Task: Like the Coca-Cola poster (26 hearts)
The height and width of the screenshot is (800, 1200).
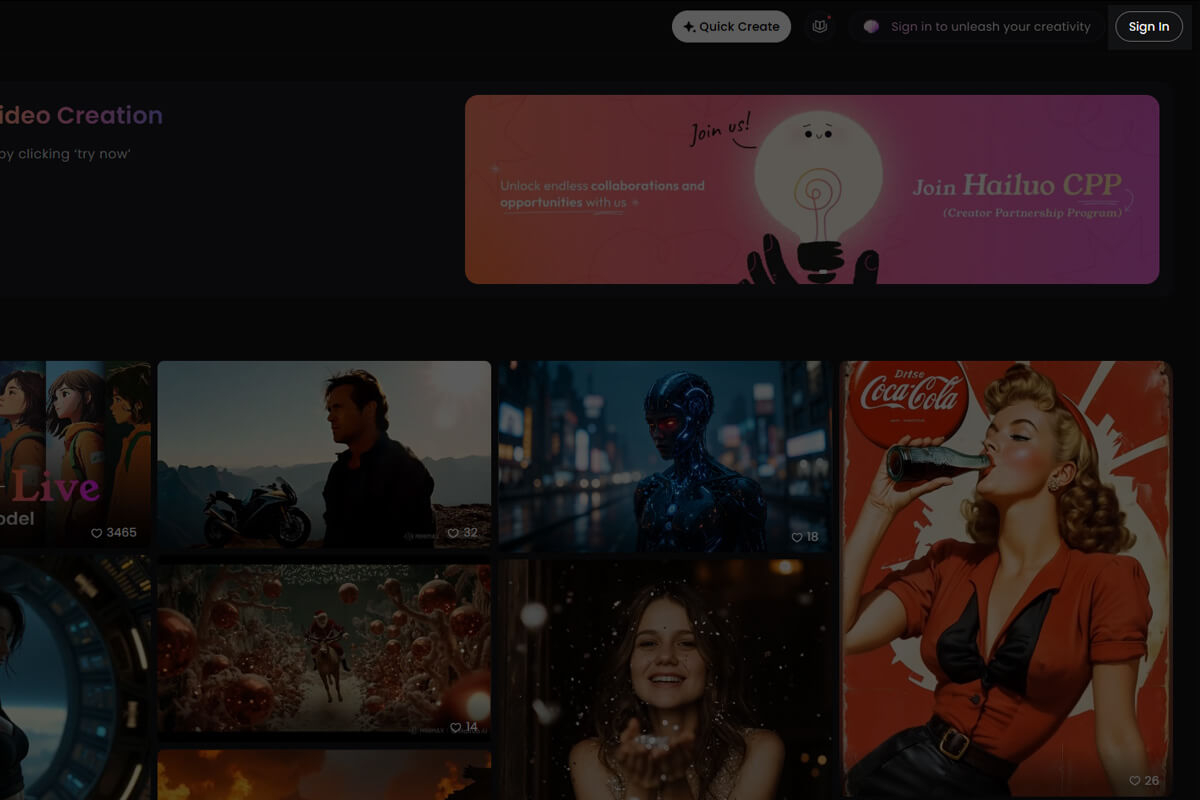Action: tap(1135, 780)
